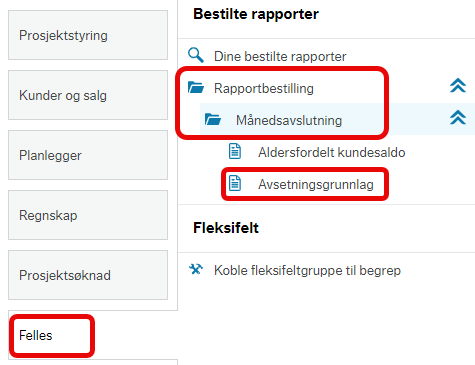Open the Avsetningsgrunnlag report
The width and height of the screenshot is (475, 365).
point(316,184)
